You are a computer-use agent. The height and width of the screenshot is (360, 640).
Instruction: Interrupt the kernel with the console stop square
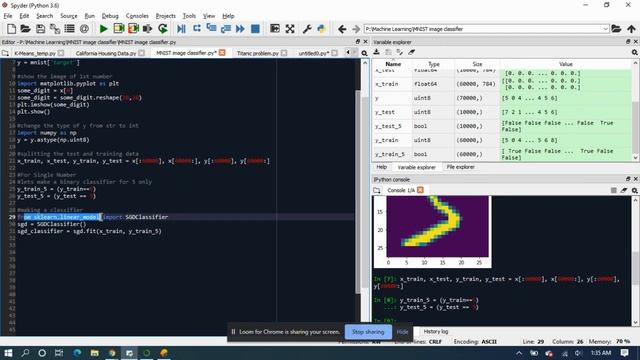(x=613, y=190)
